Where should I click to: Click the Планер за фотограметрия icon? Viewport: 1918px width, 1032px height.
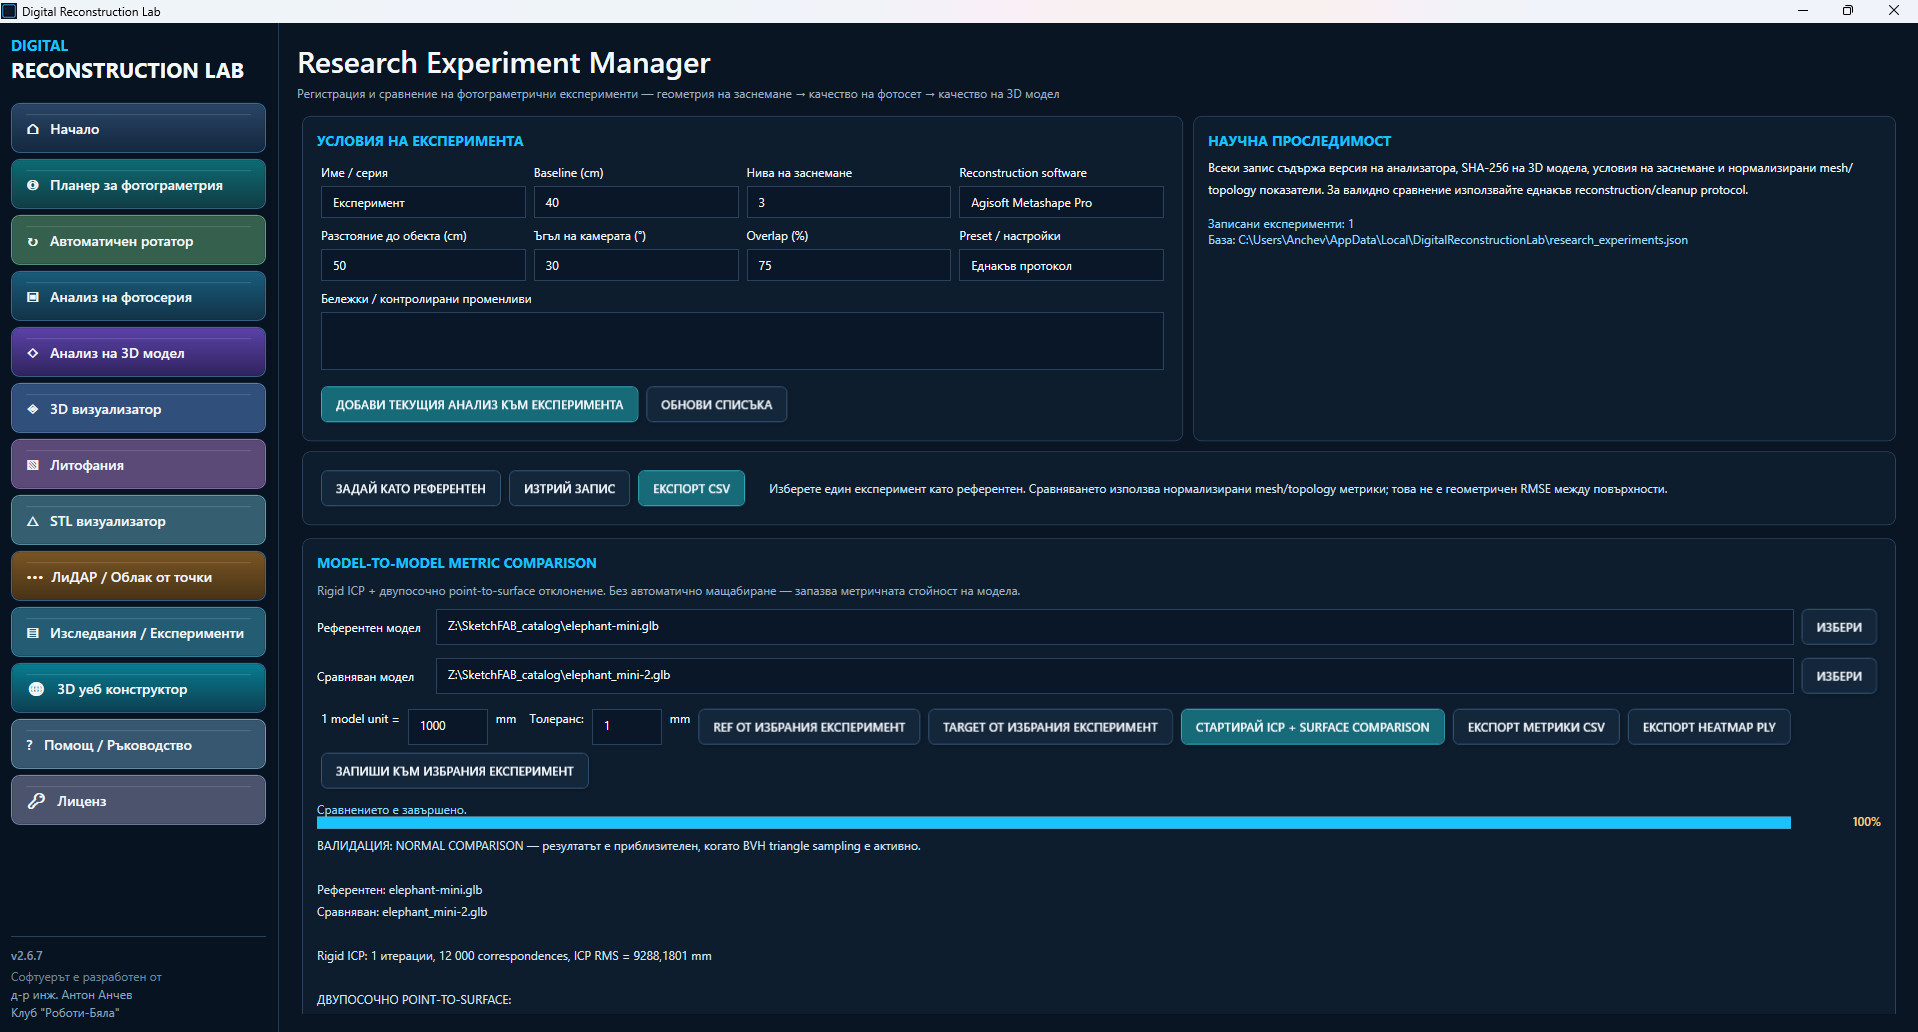[x=33, y=185]
